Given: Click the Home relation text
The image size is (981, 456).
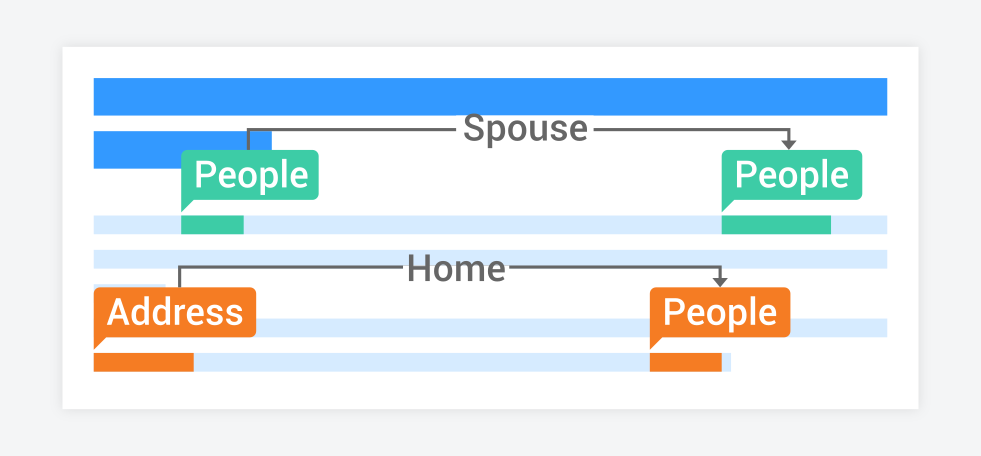Looking at the screenshot, I should [x=456, y=268].
